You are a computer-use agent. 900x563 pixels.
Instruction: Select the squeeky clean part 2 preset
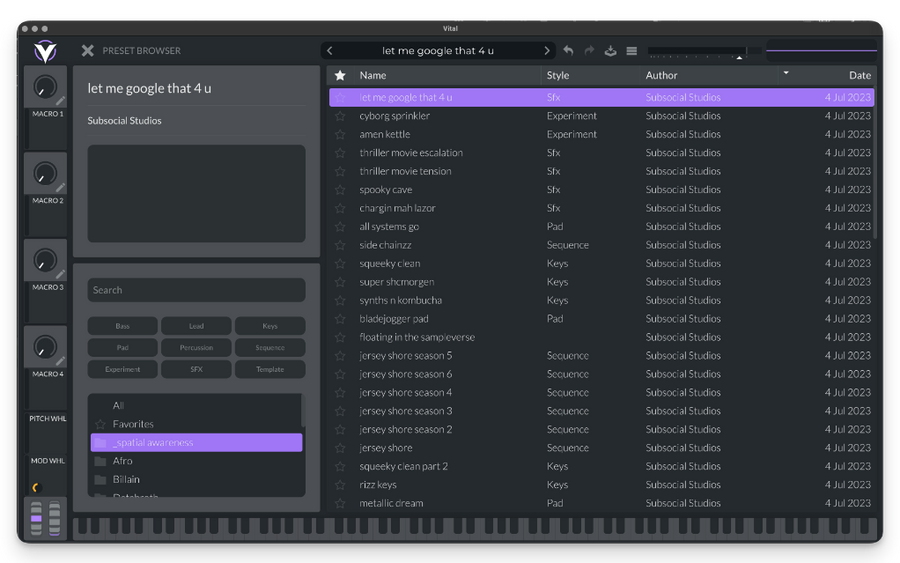coord(602,467)
